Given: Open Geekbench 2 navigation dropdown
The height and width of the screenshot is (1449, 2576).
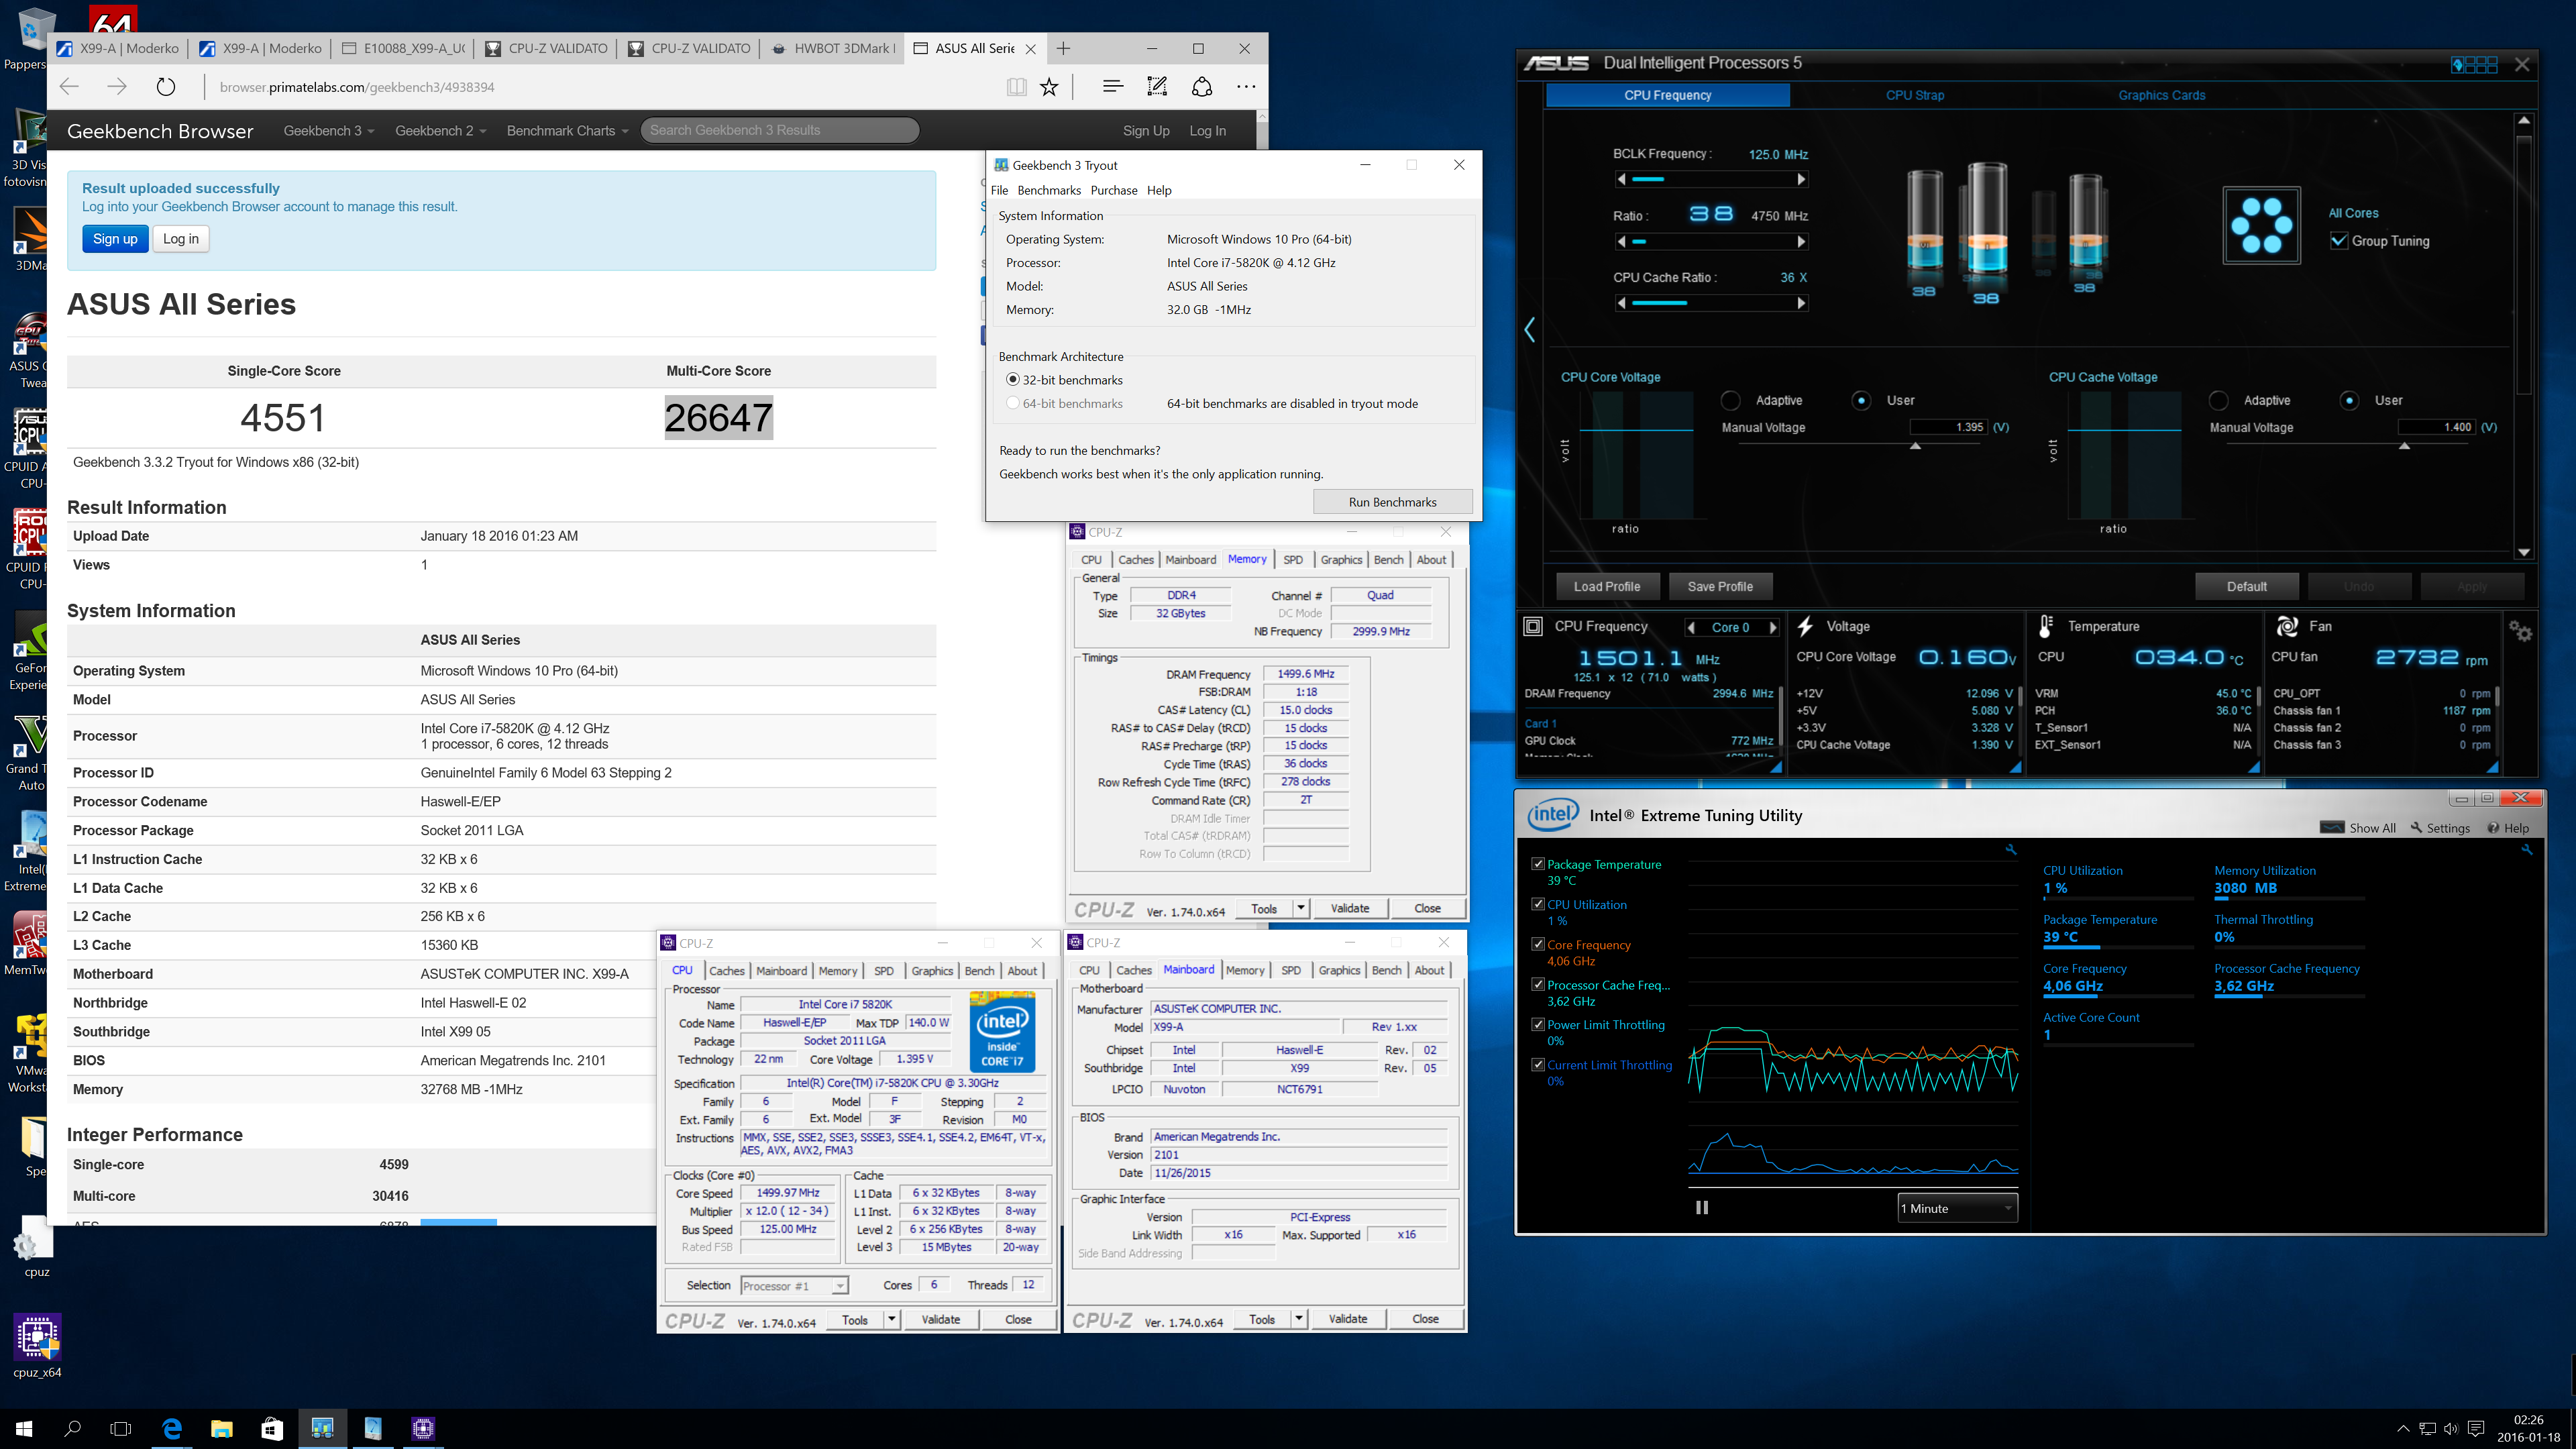Looking at the screenshot, I should [440, 131].
